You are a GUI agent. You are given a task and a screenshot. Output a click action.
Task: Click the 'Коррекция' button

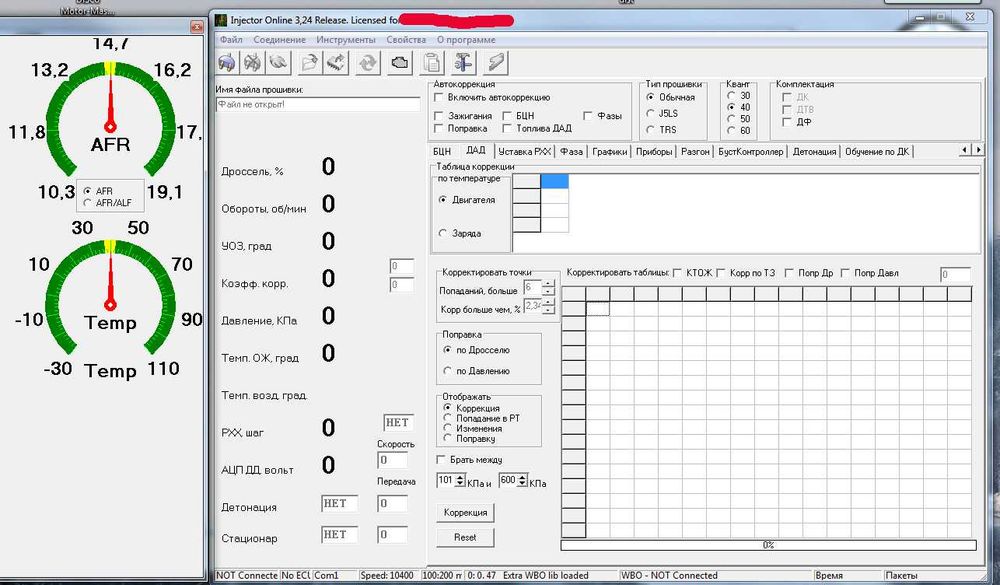click(465, 512)
